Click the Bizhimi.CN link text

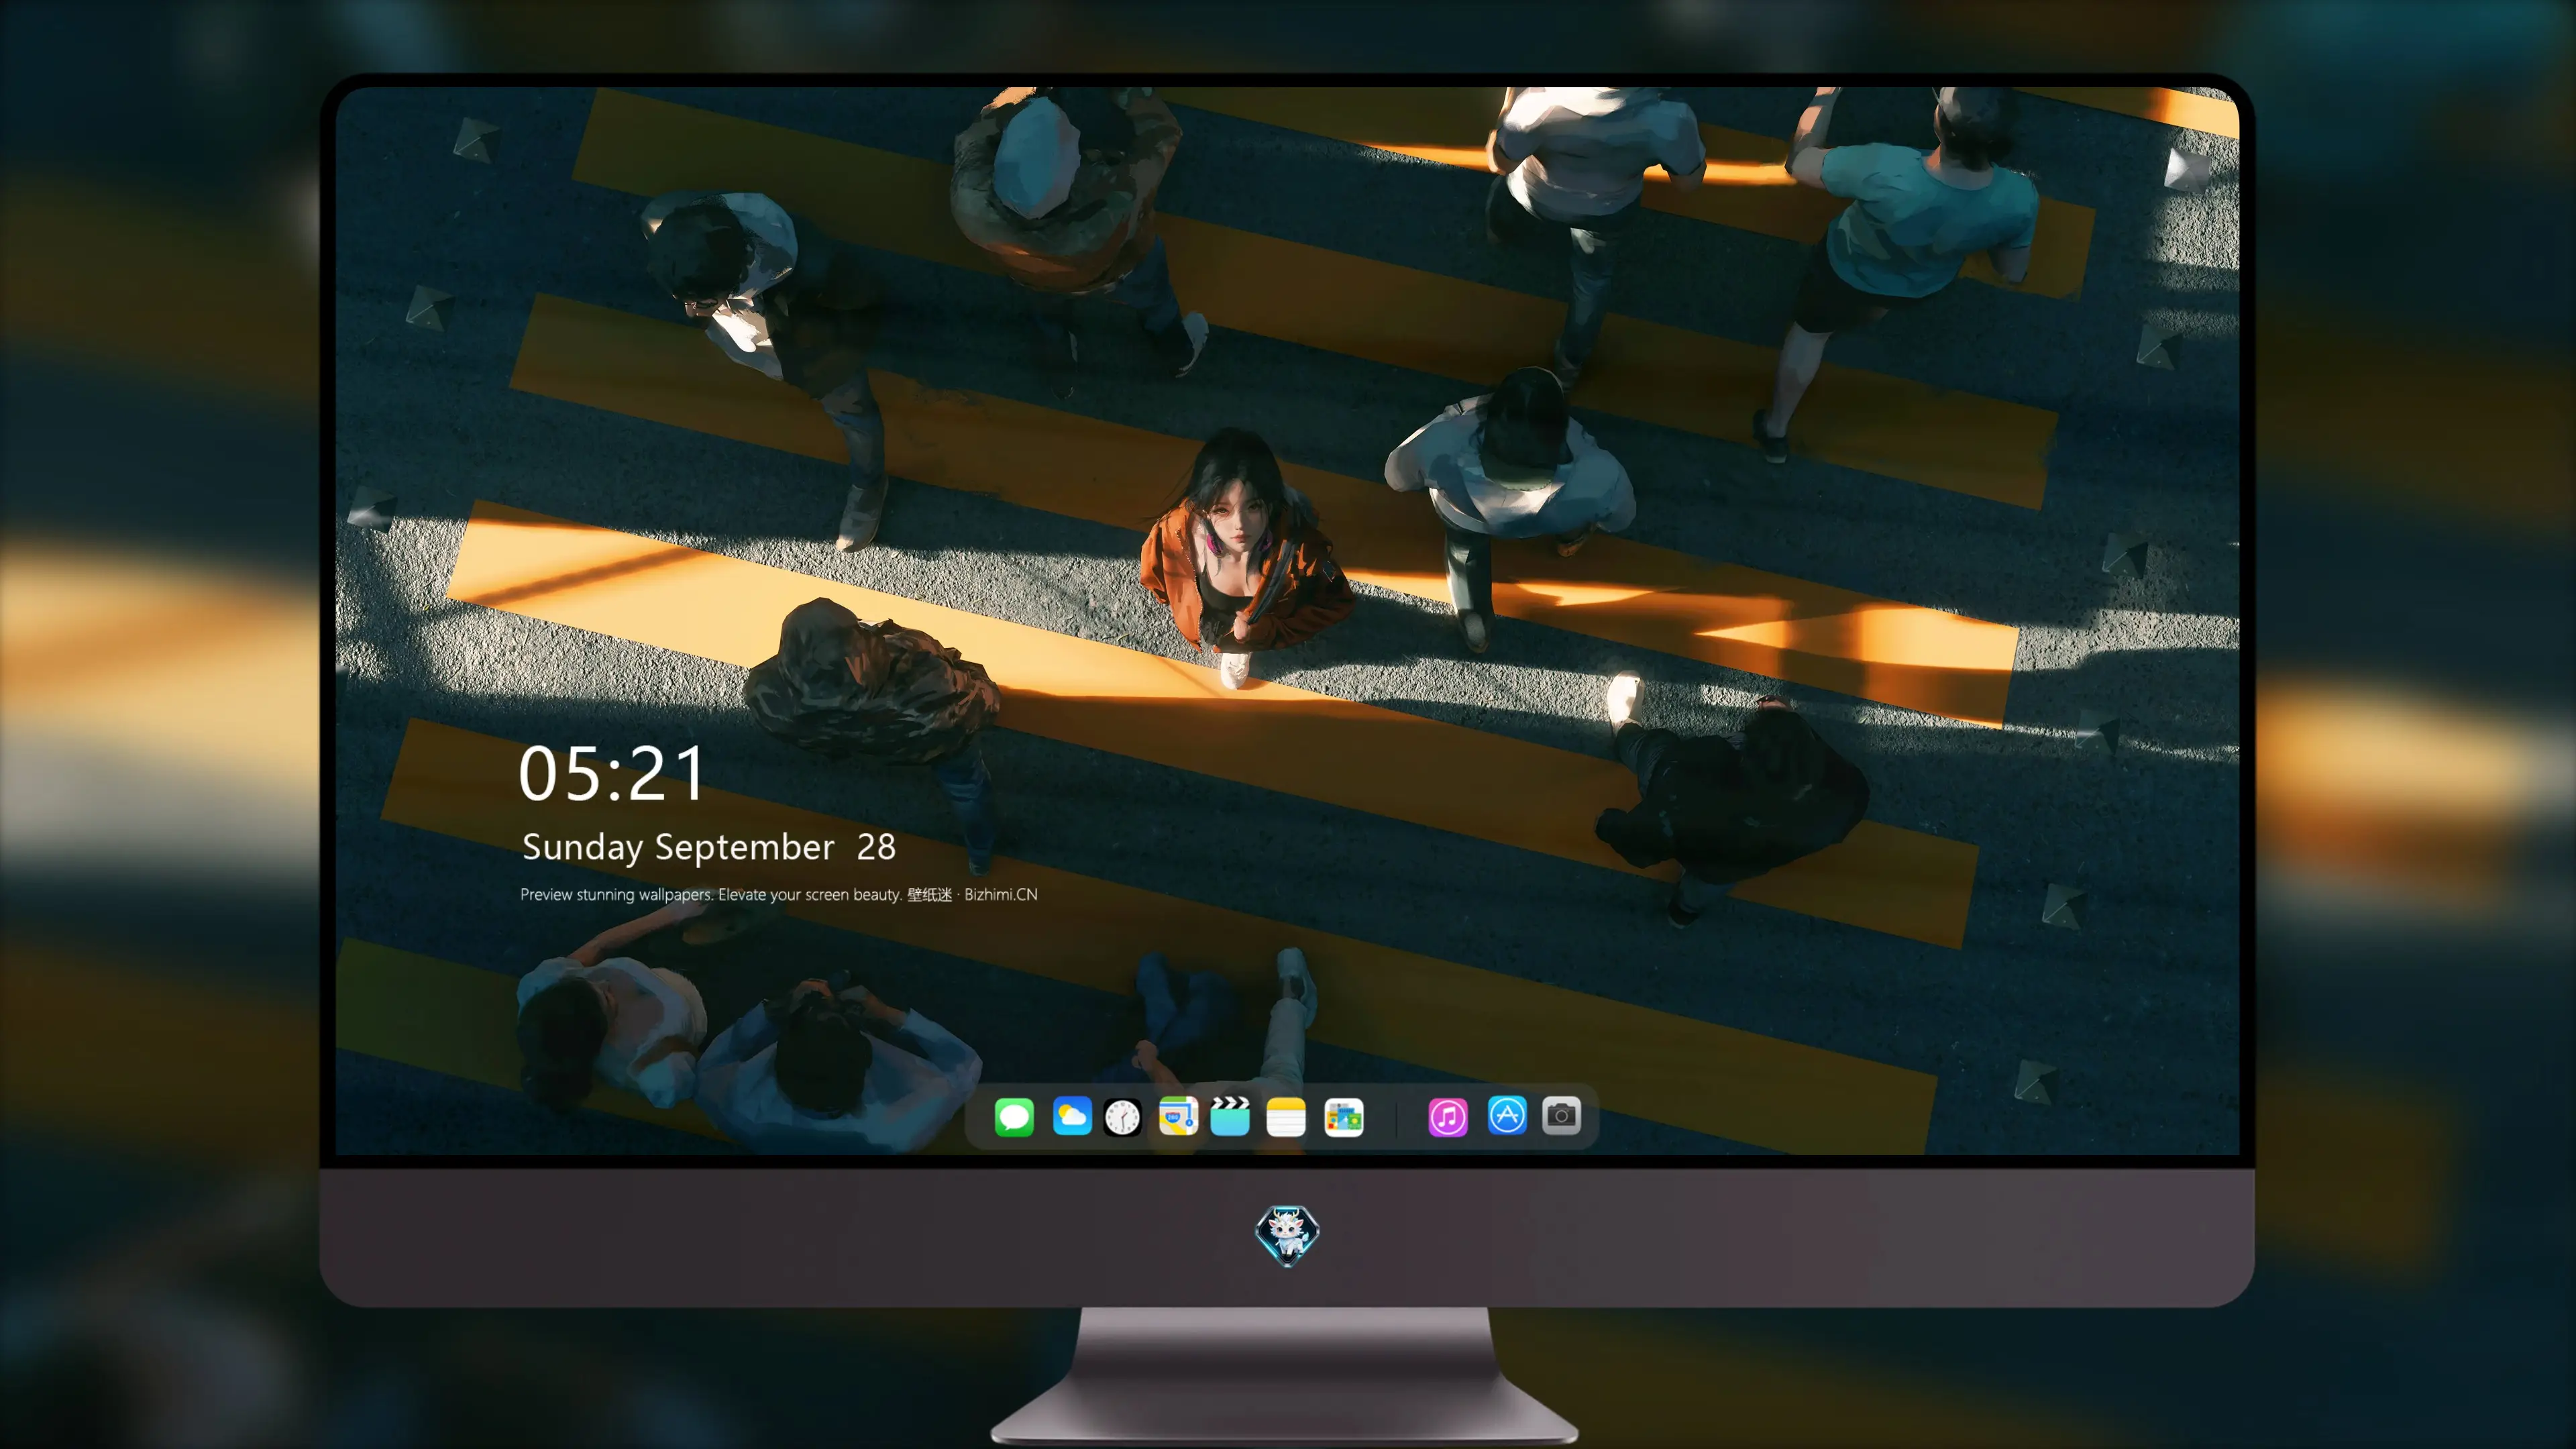[x=1001, y=894]
